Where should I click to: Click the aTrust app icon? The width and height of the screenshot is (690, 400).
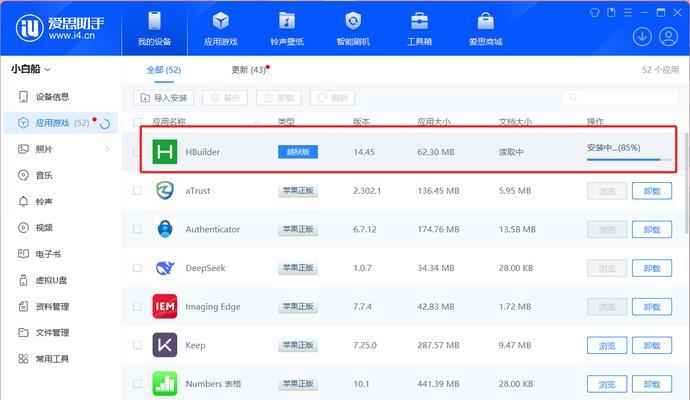click(165, 191)
